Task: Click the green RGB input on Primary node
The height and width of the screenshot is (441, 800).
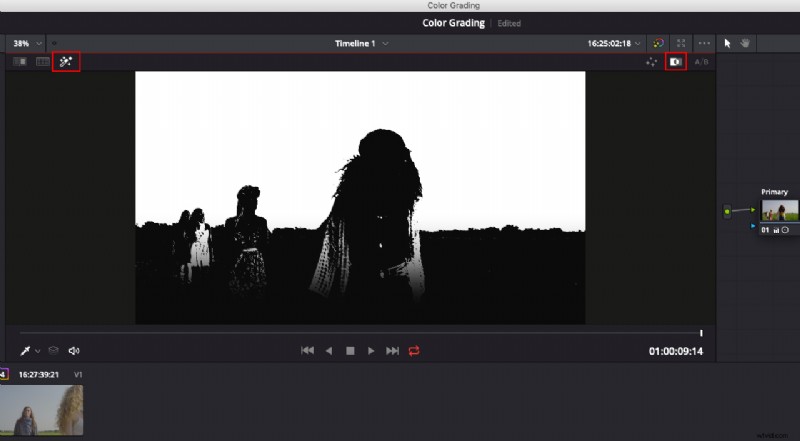Action: (x=753, y=209)
